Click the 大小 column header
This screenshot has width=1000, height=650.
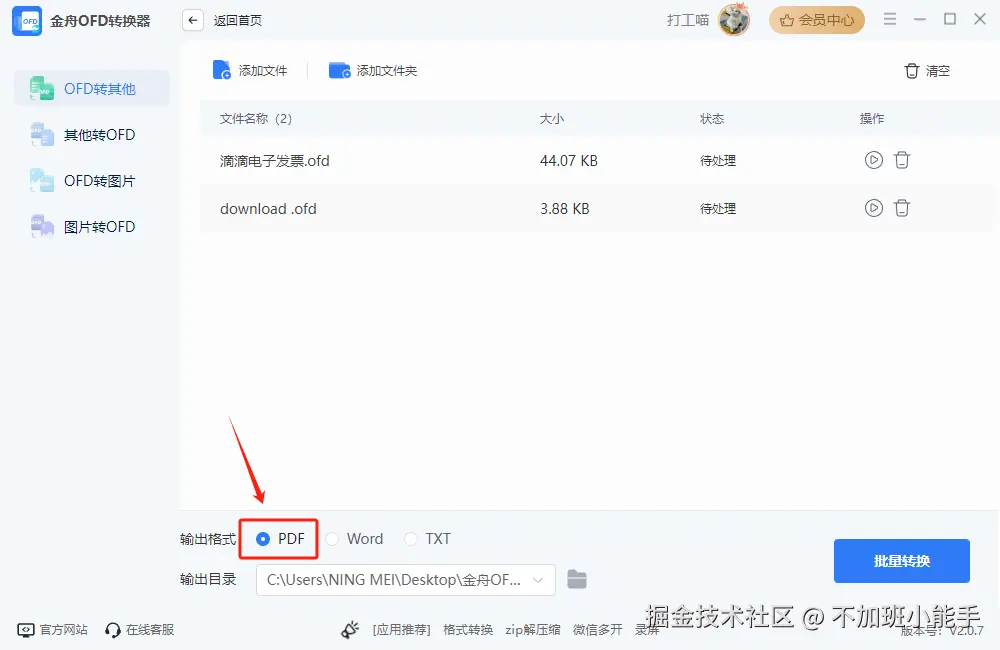click(x=552, y=119)
